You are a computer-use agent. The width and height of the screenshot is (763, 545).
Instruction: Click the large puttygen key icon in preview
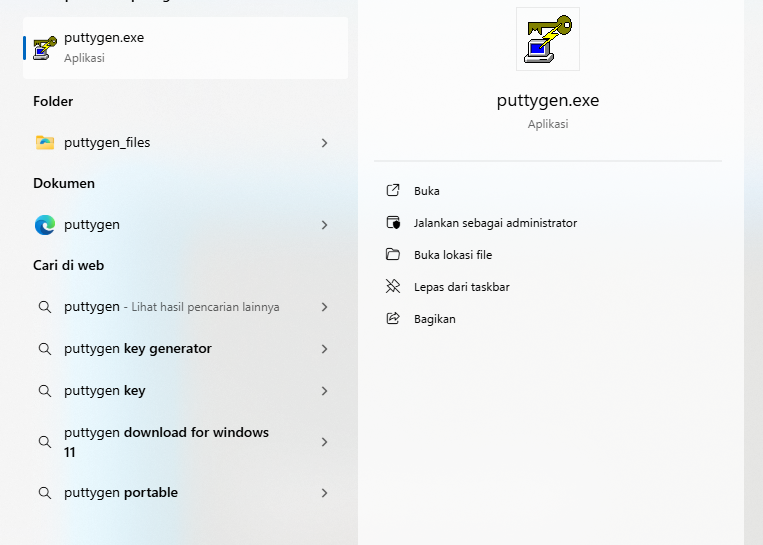[547, 39]
